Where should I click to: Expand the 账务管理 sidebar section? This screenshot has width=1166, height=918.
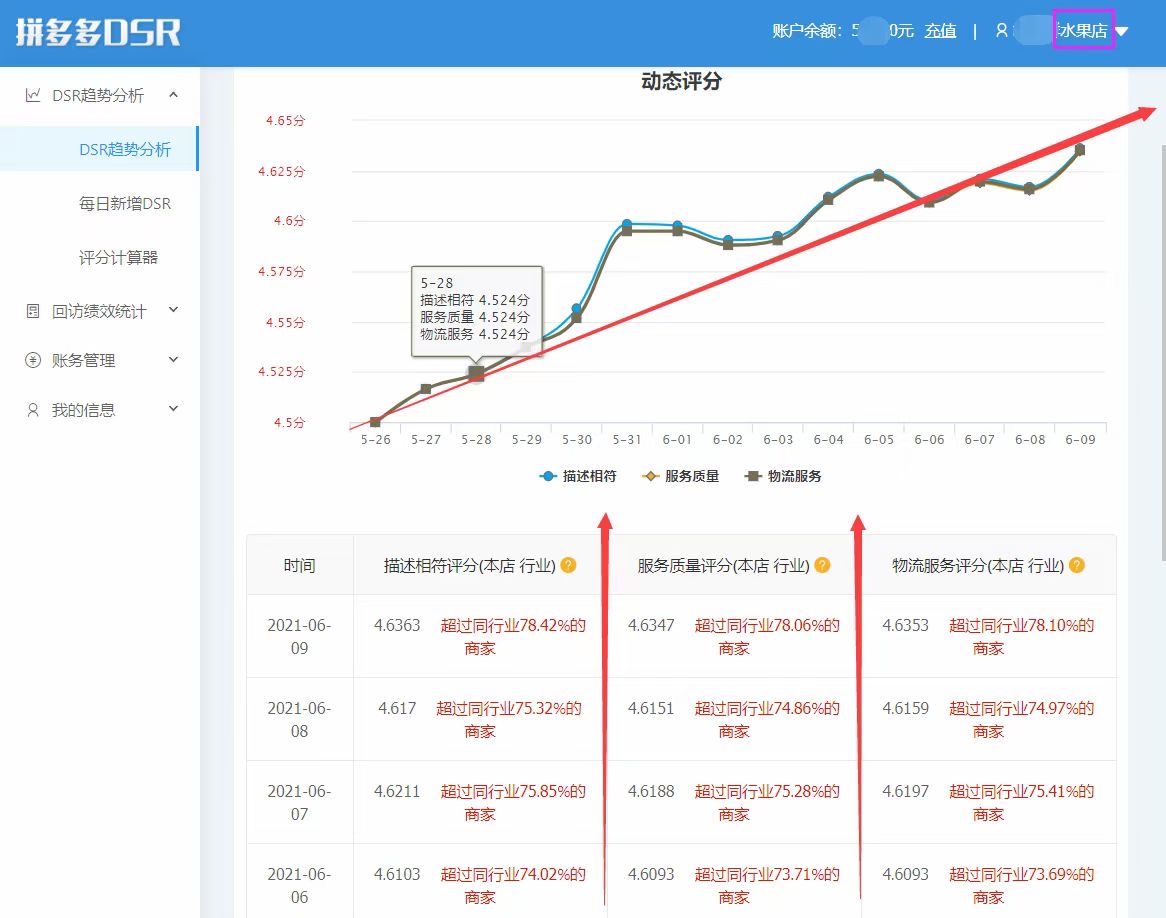coord(173,359)
